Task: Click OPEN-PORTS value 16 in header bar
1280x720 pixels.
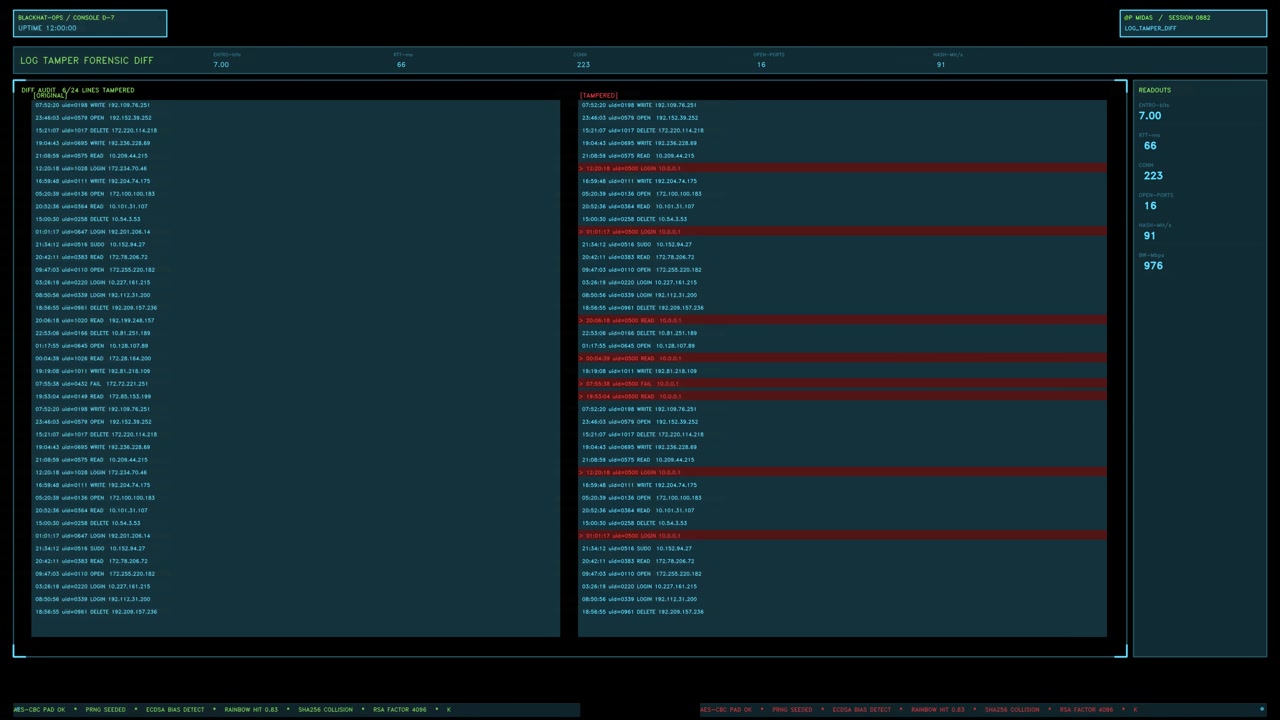Action: 761,65
